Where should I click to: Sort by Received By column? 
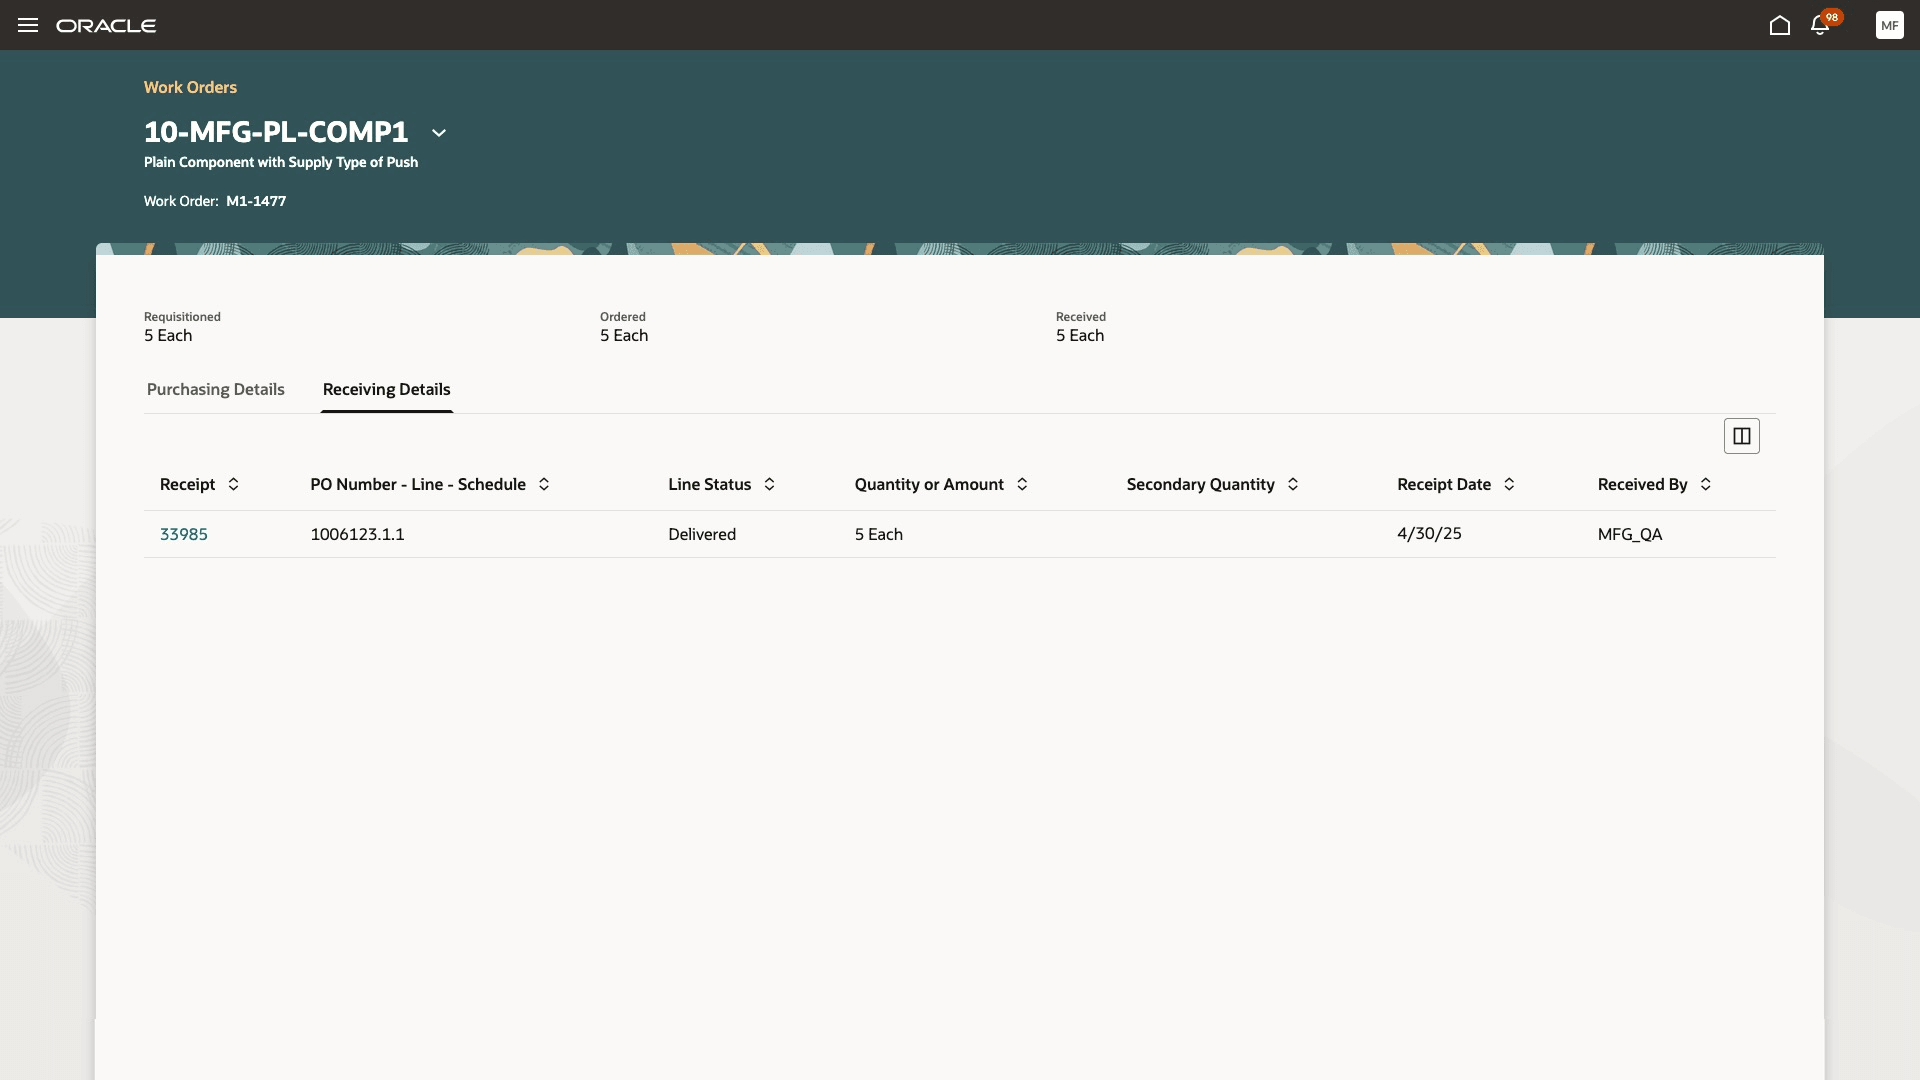(1706, 484)
